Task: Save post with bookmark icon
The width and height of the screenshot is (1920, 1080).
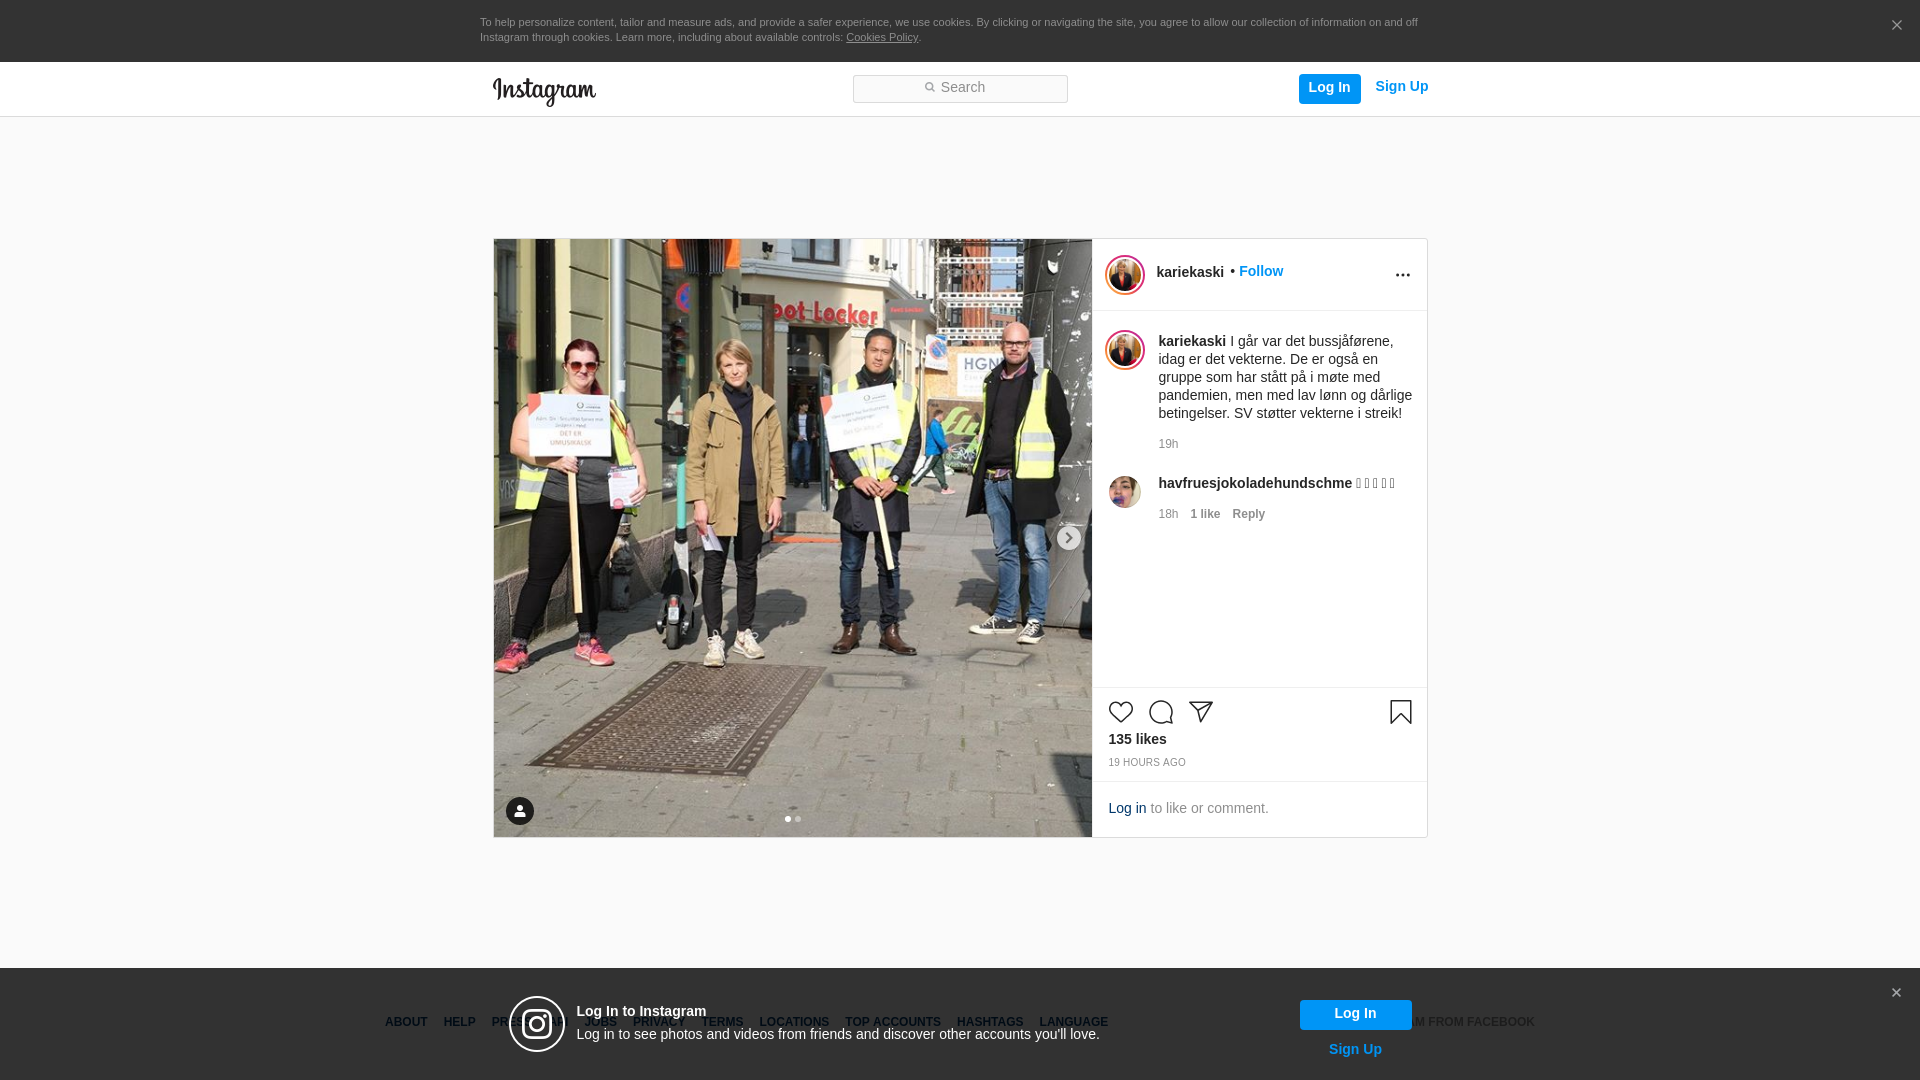Action: (x=1400, y=712)
